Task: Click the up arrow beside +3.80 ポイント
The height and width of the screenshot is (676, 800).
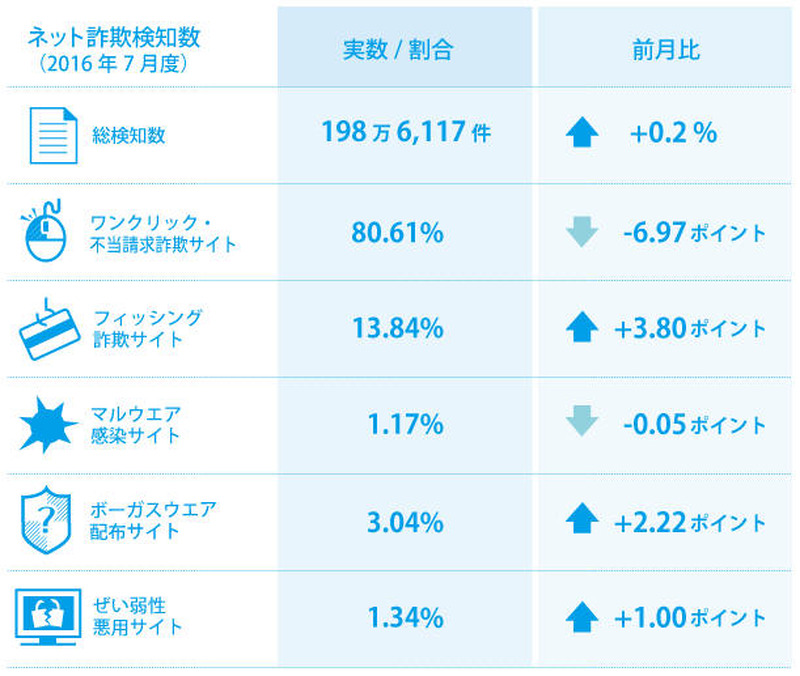Action: click(581, 328)
